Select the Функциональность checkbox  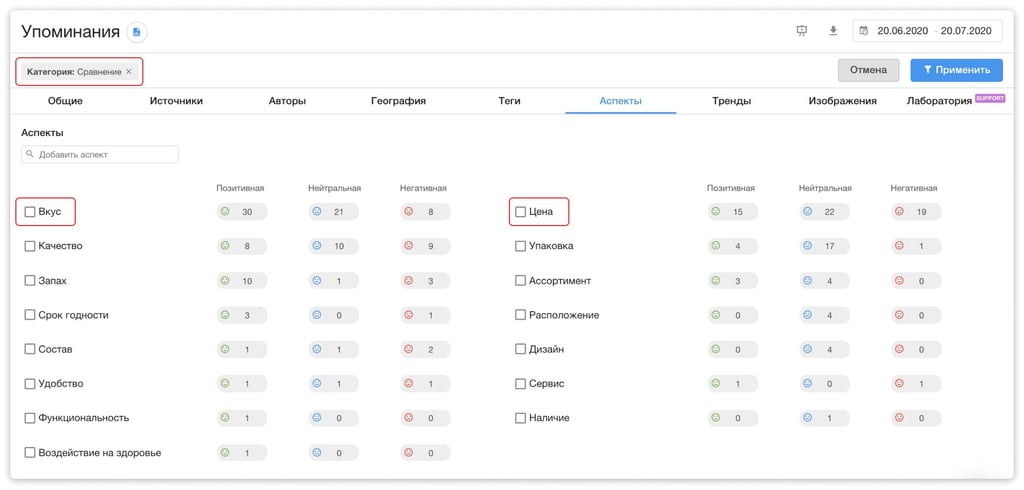(29, 418)
